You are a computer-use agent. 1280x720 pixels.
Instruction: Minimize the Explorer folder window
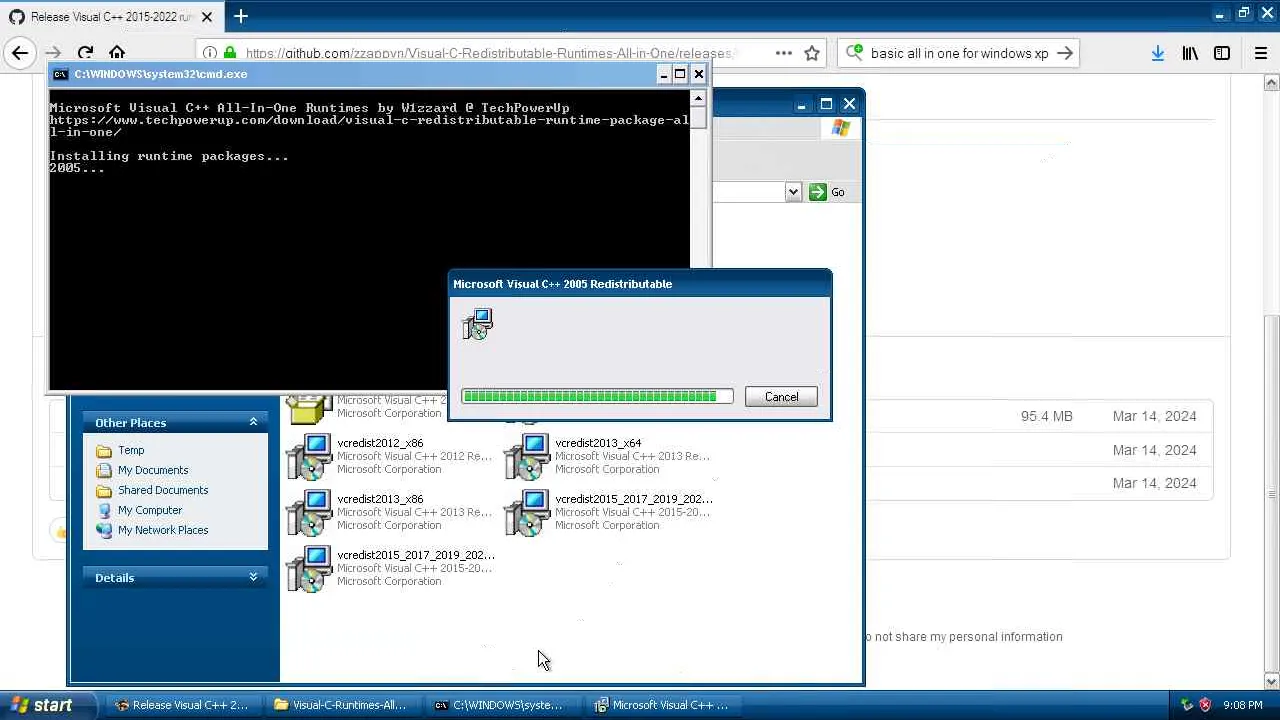click(x=802, y=104)
